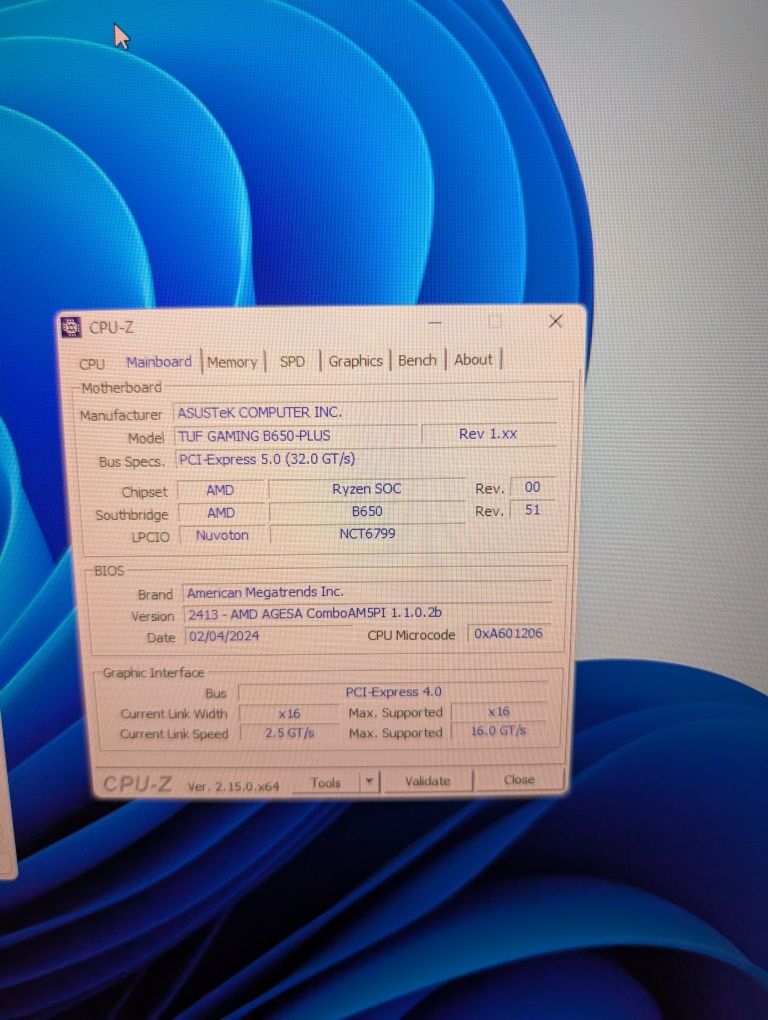
Task: Click the max supported 16.0 GT/s value
Action: (498, 731)
